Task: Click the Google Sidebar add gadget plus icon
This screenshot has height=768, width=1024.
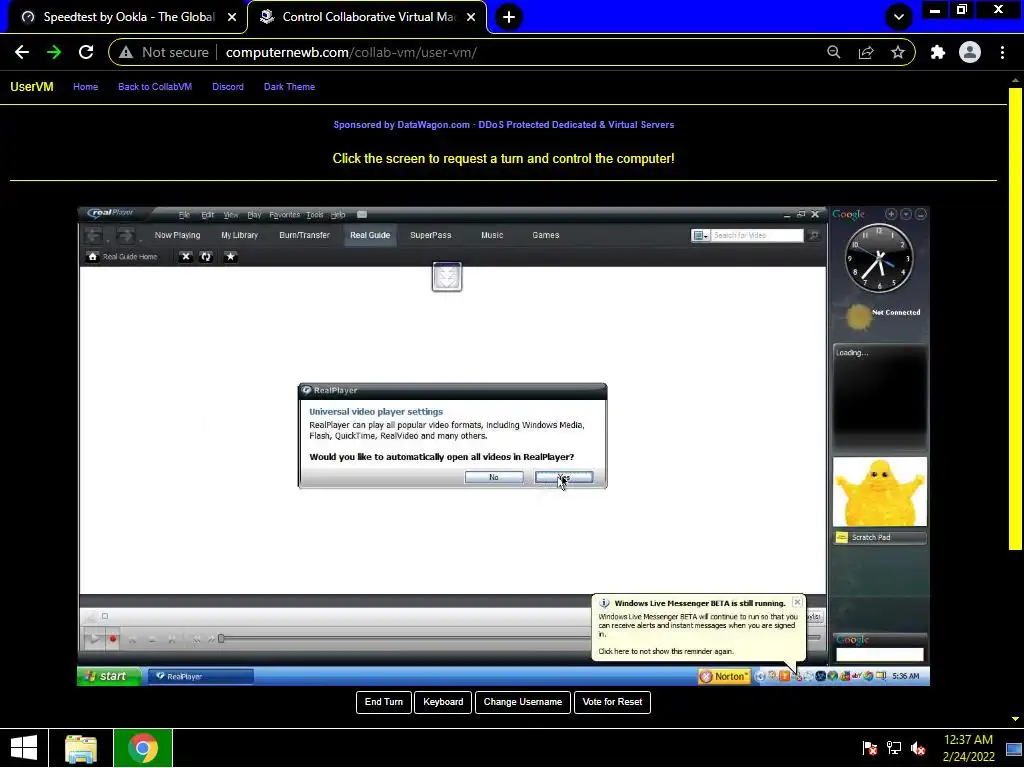Action: [891, 214]
